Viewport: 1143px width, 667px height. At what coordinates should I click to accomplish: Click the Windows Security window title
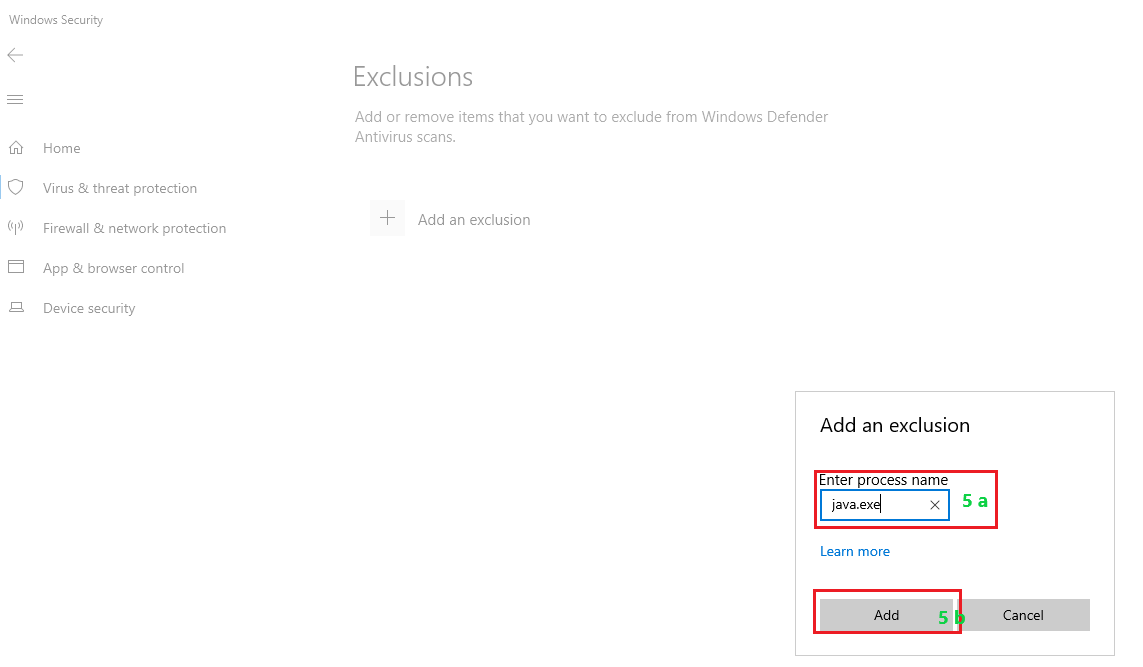click(x=56, y=20)
